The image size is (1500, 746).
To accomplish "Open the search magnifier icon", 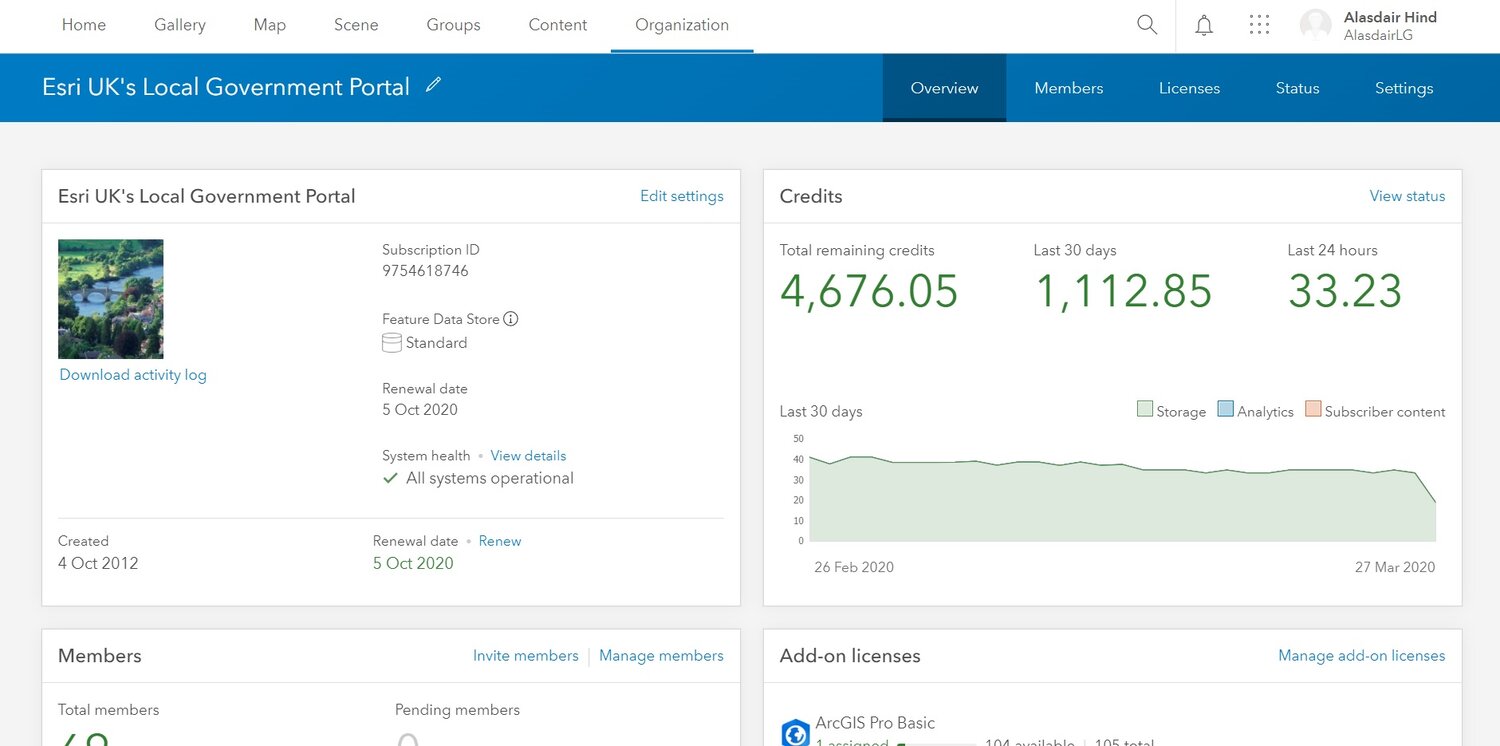I will click(1147, 25).
